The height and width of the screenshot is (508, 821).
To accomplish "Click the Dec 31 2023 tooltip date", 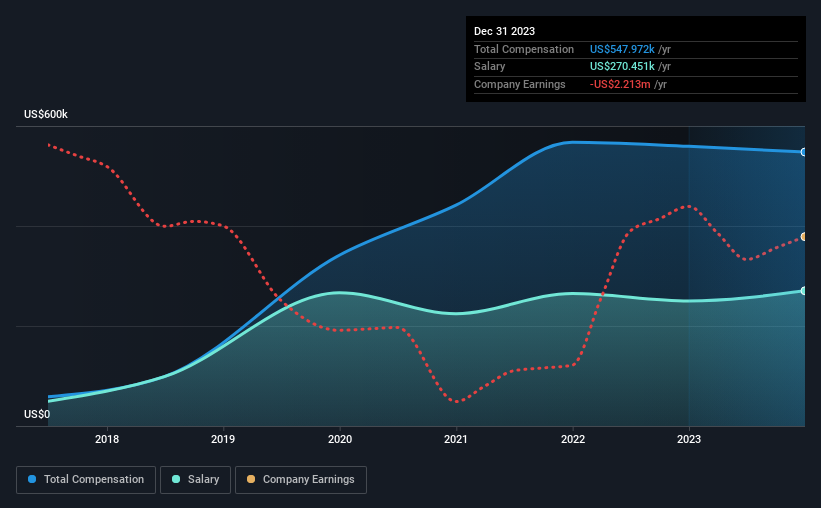I will tap(504, 31).
